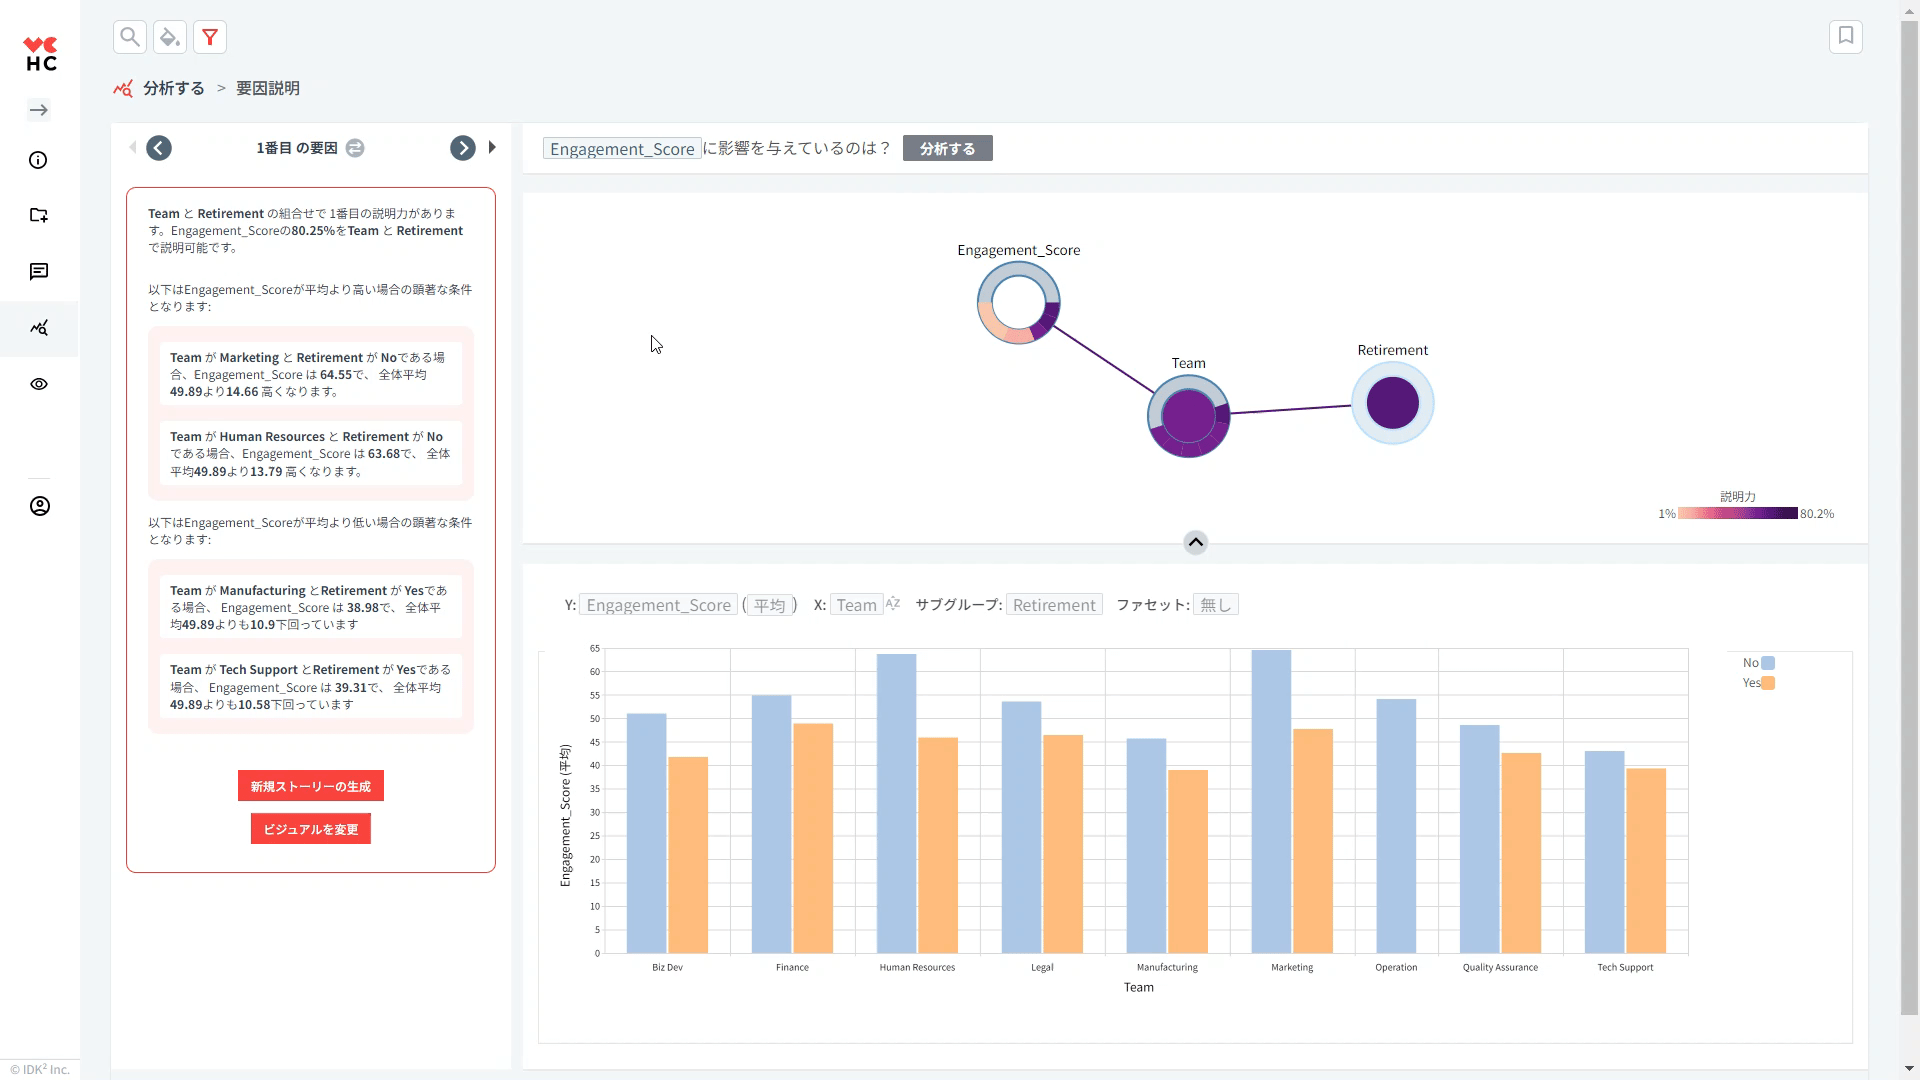
Task: Click the red filter funnel icon
Action: [210, 37]
